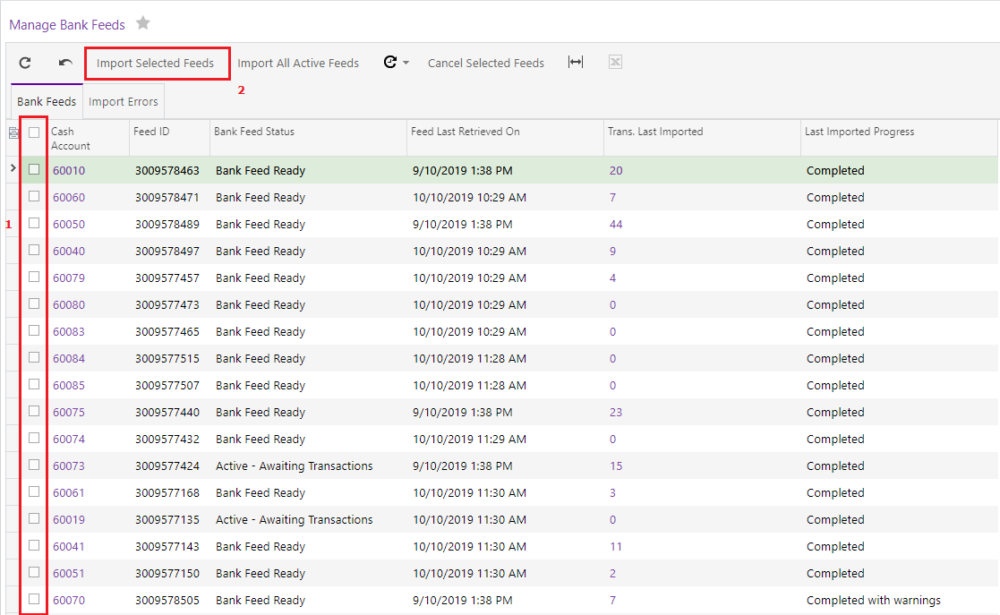Click the schedule refresh icon before Cancel Selected Feeds
This screenshot has height=615, width=1000.
point(390,62)
